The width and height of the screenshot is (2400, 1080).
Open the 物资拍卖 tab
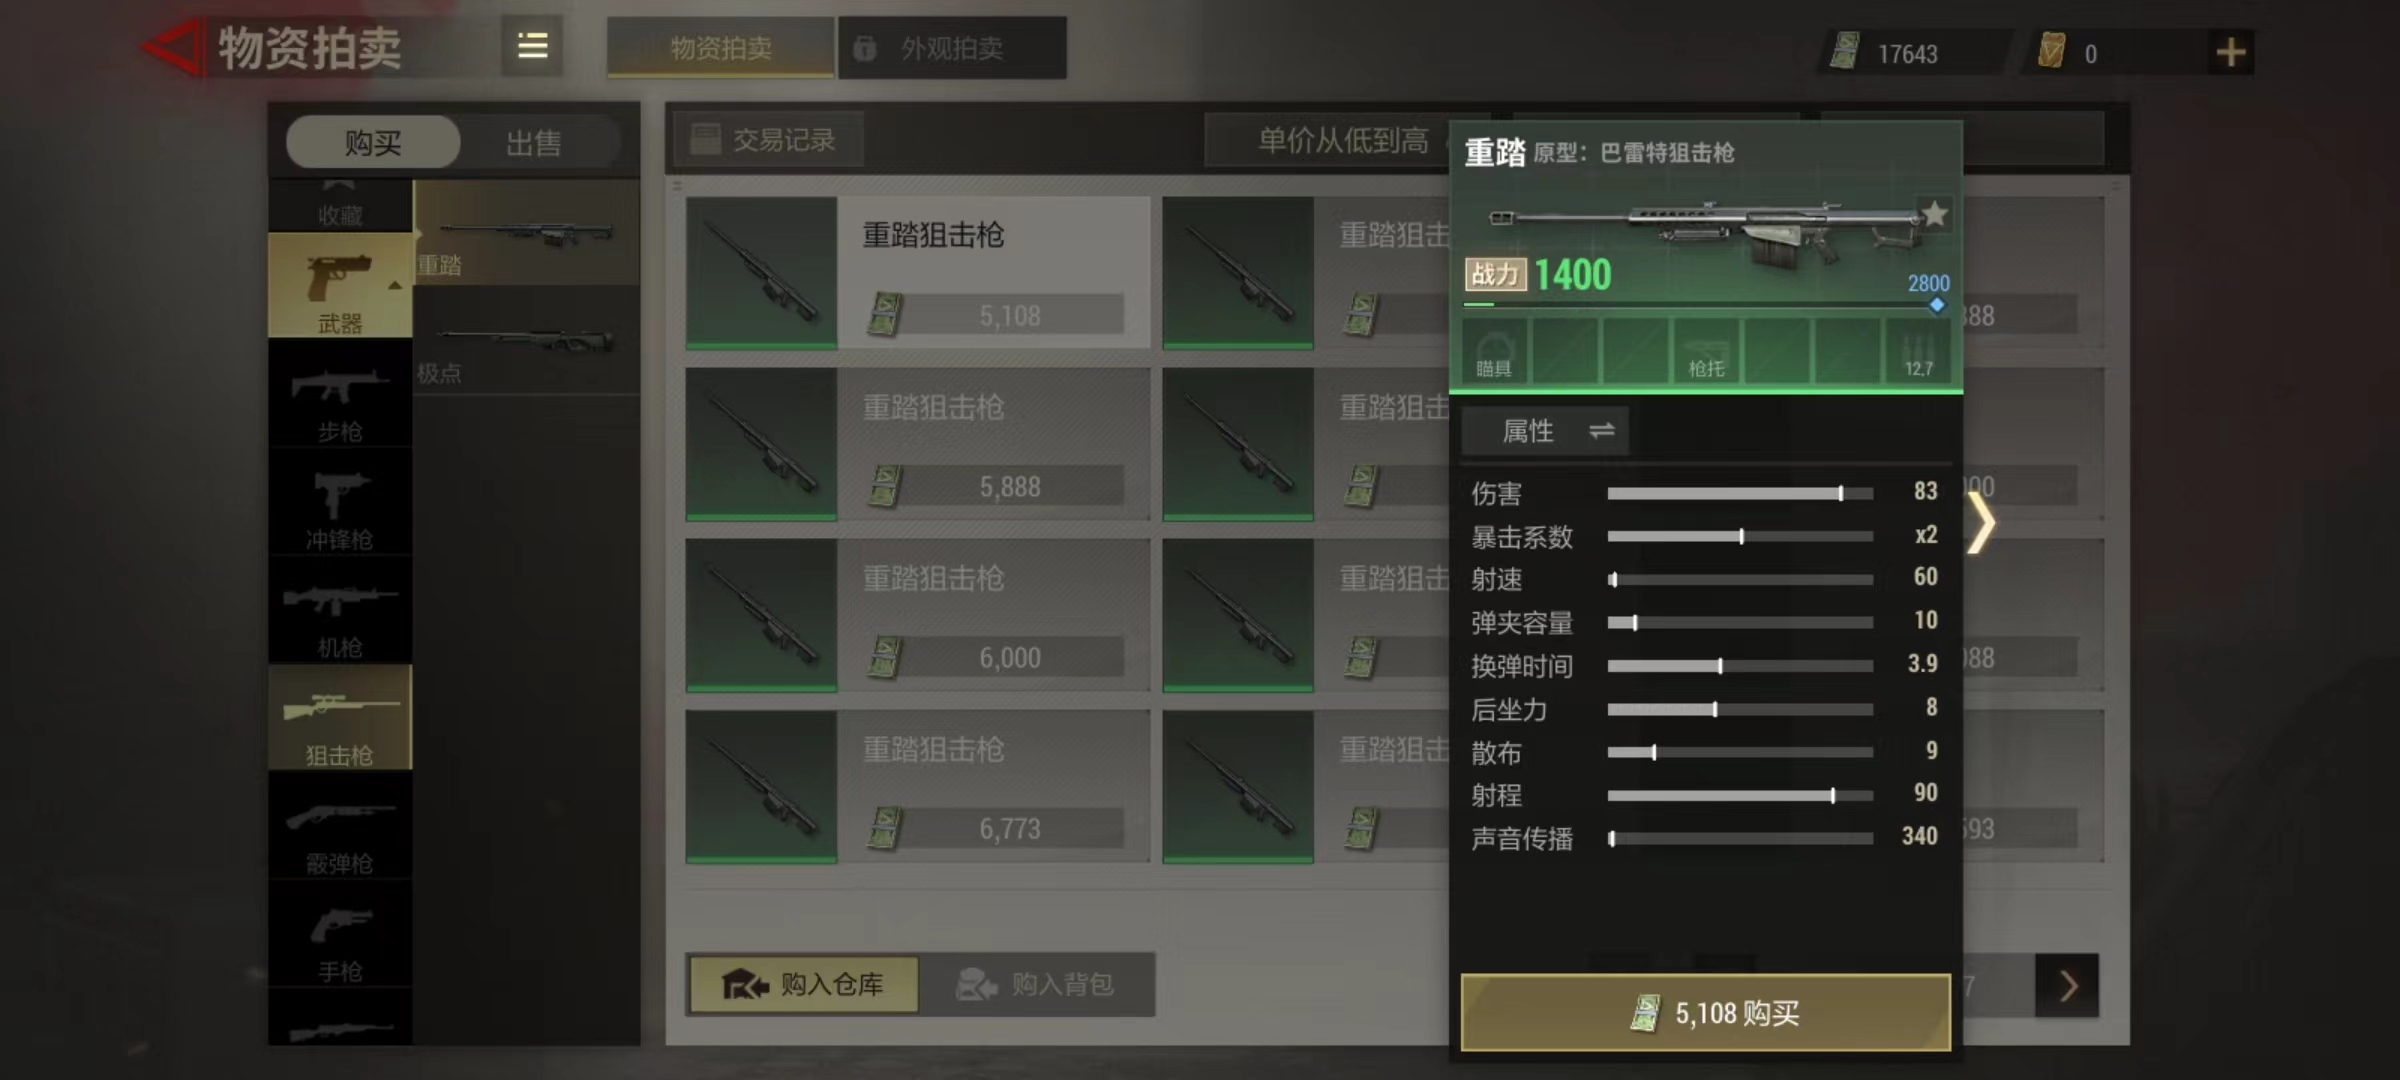tap(720, 48)
